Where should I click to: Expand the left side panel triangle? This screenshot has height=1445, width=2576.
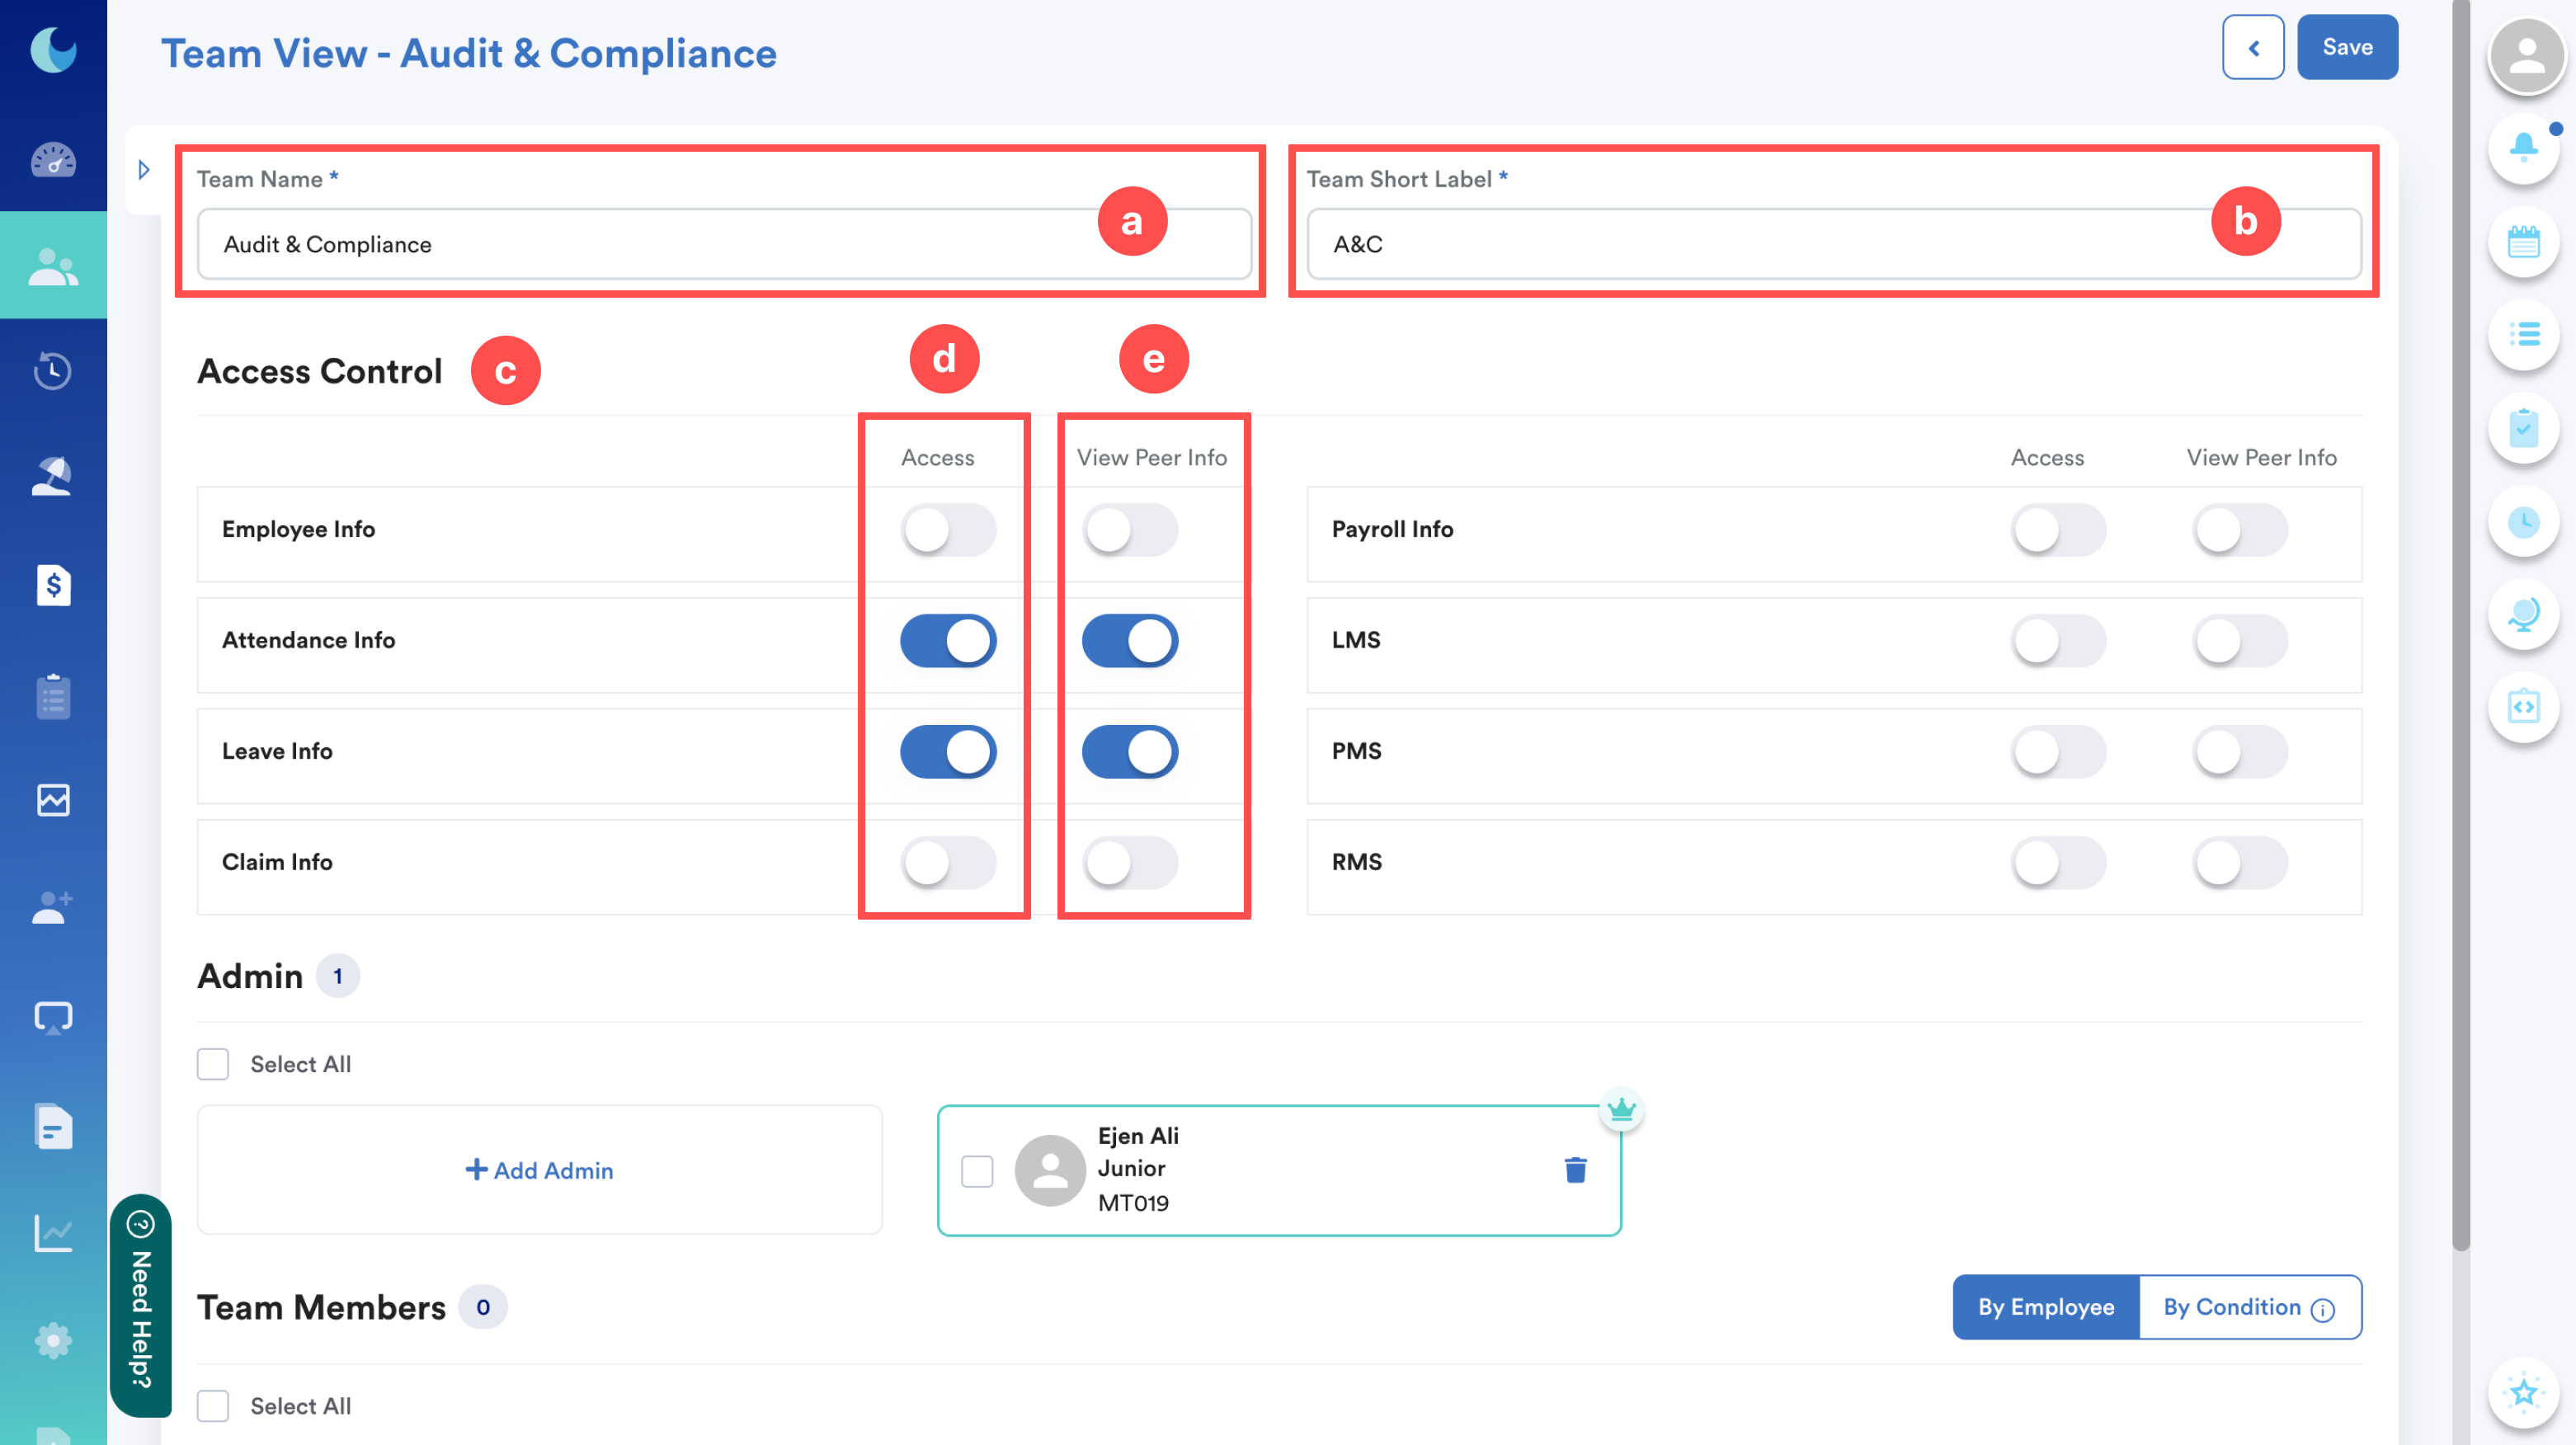[x=144, y=170]
